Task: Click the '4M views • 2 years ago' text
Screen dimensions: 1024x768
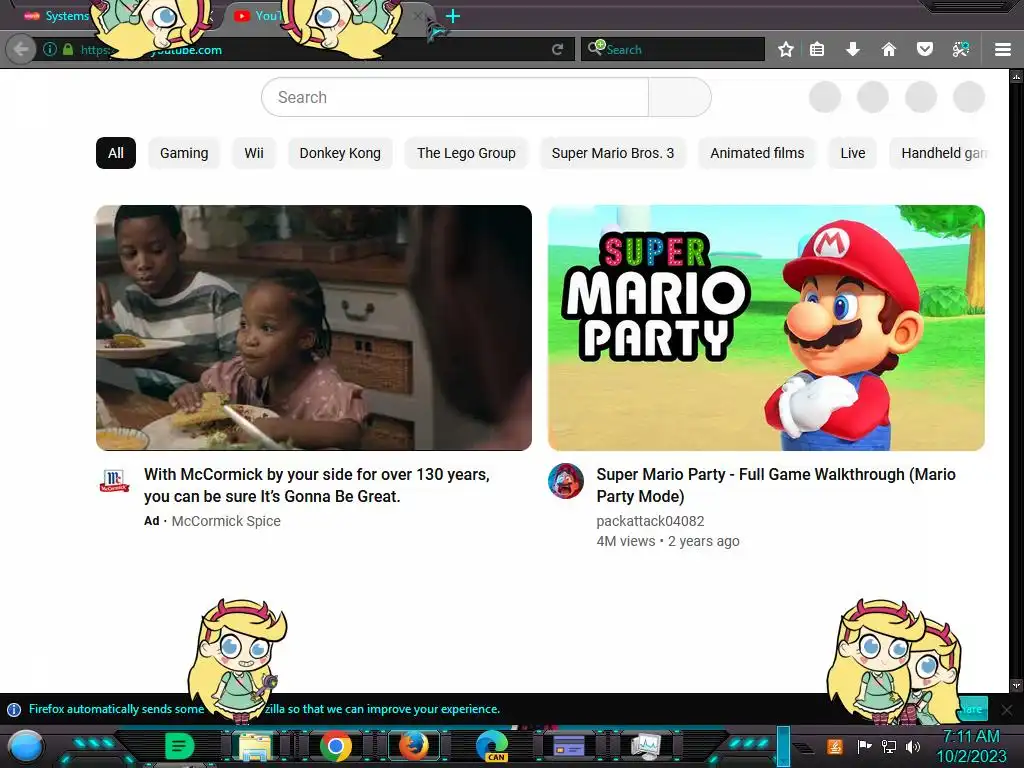Action: [x=668, y=541]
